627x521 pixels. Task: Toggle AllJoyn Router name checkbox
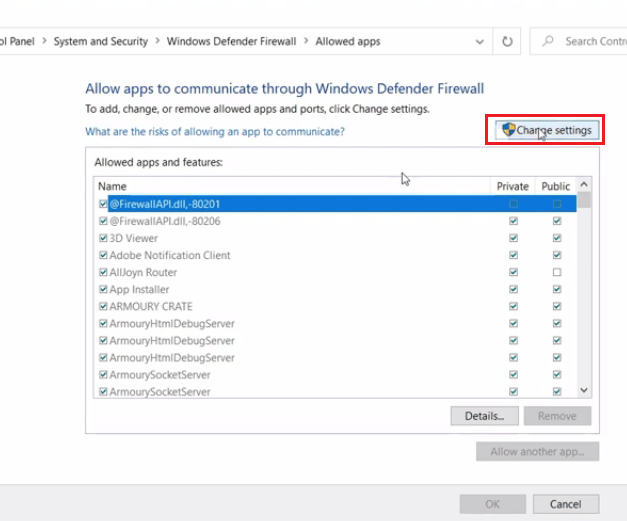pyautogui.click(x=103, y=272)
